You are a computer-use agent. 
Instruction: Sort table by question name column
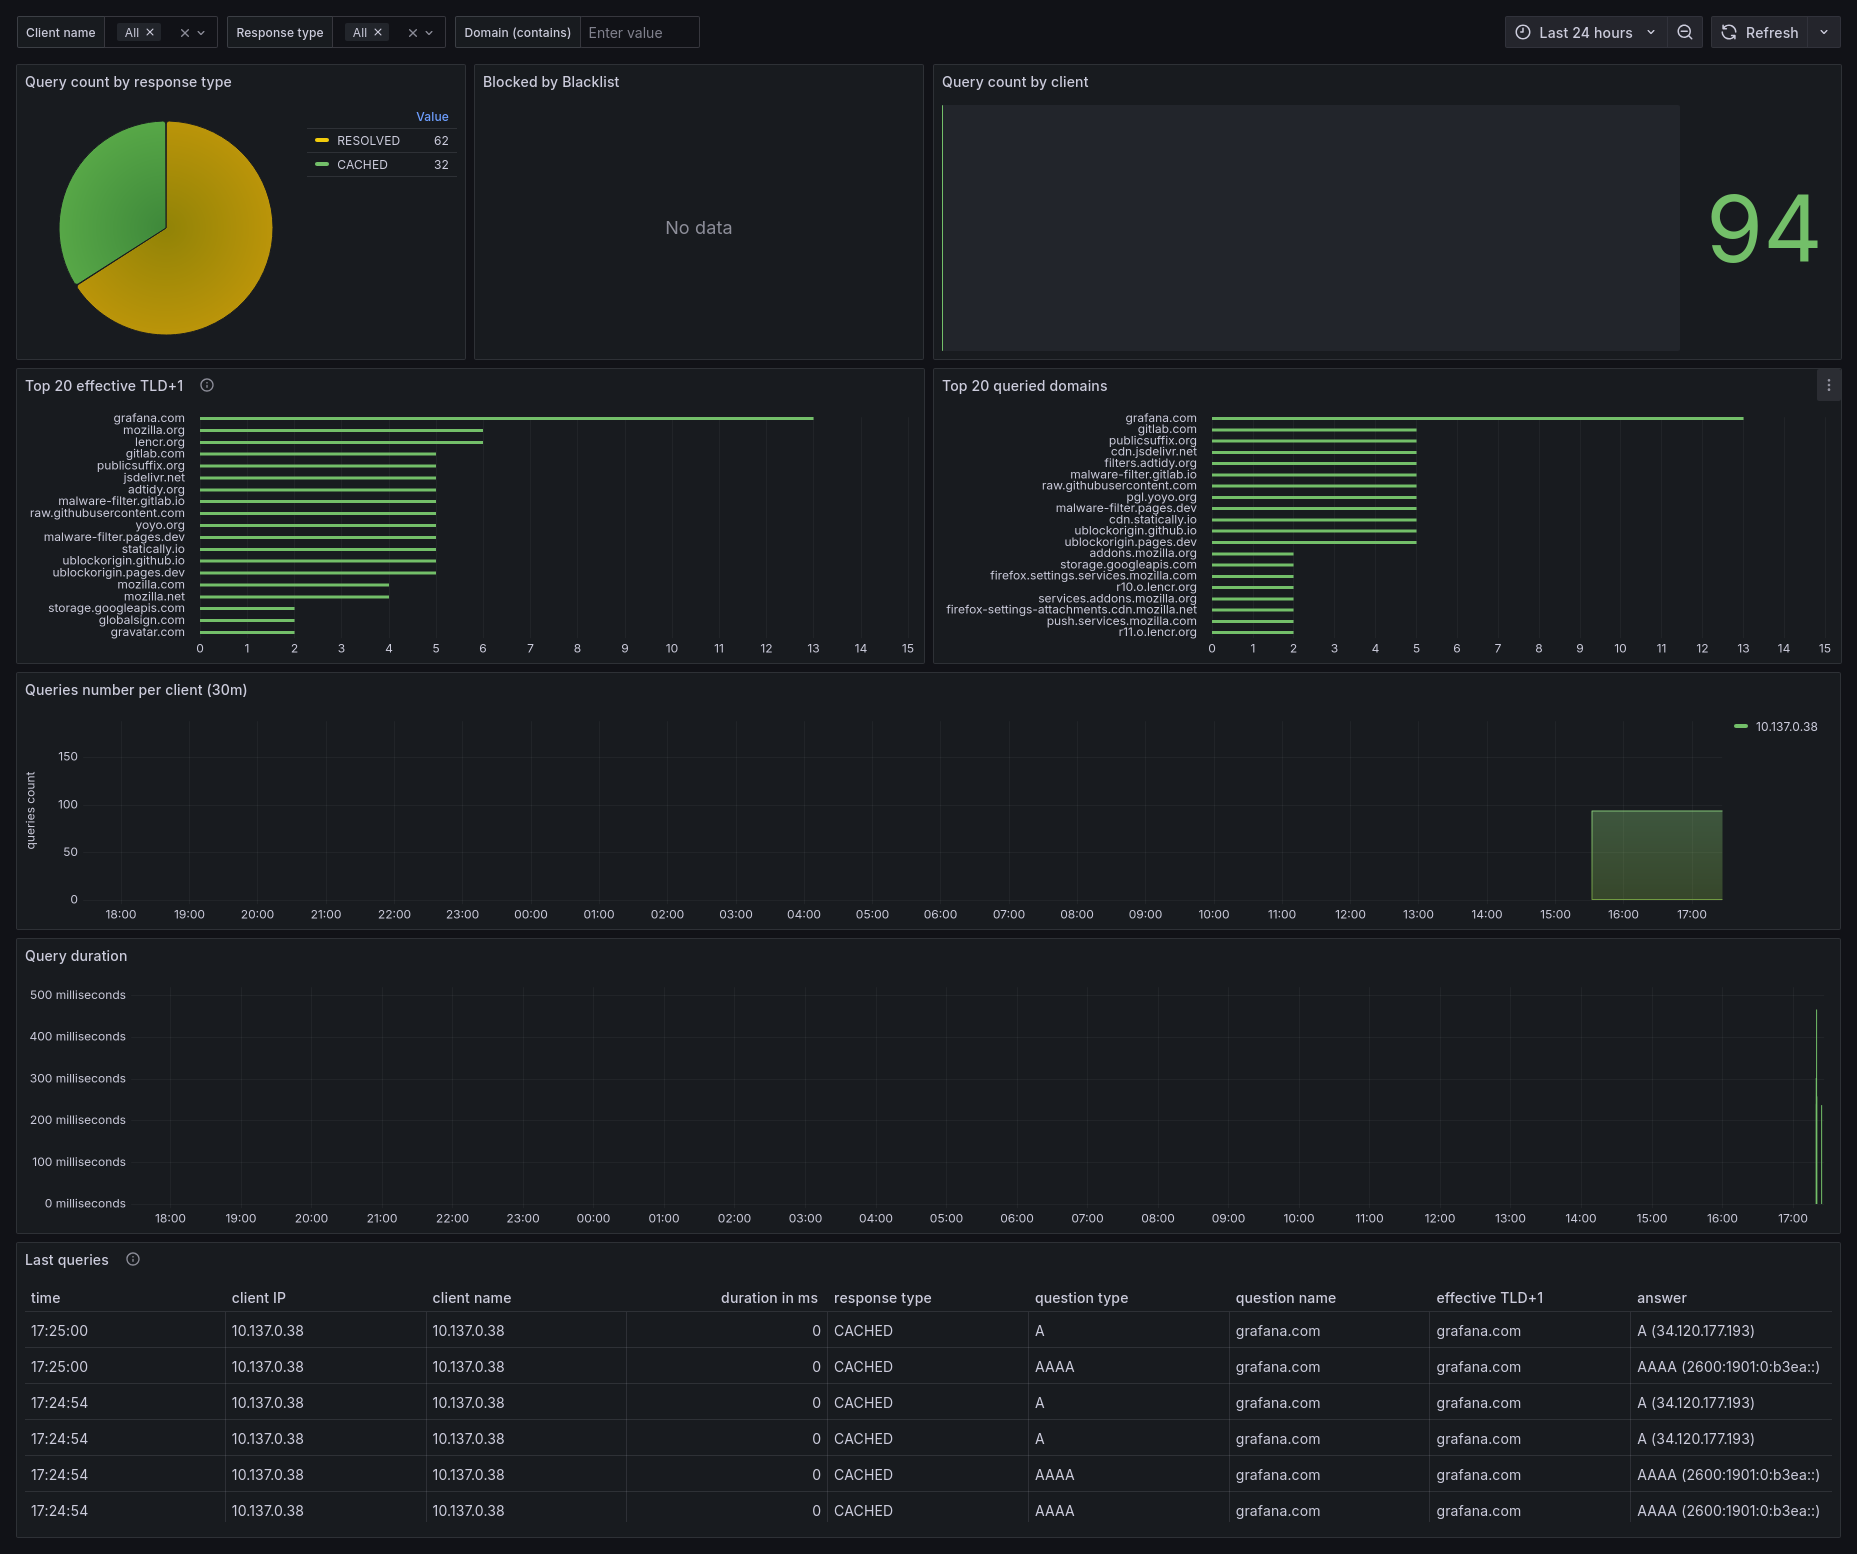[1286, 1298]
